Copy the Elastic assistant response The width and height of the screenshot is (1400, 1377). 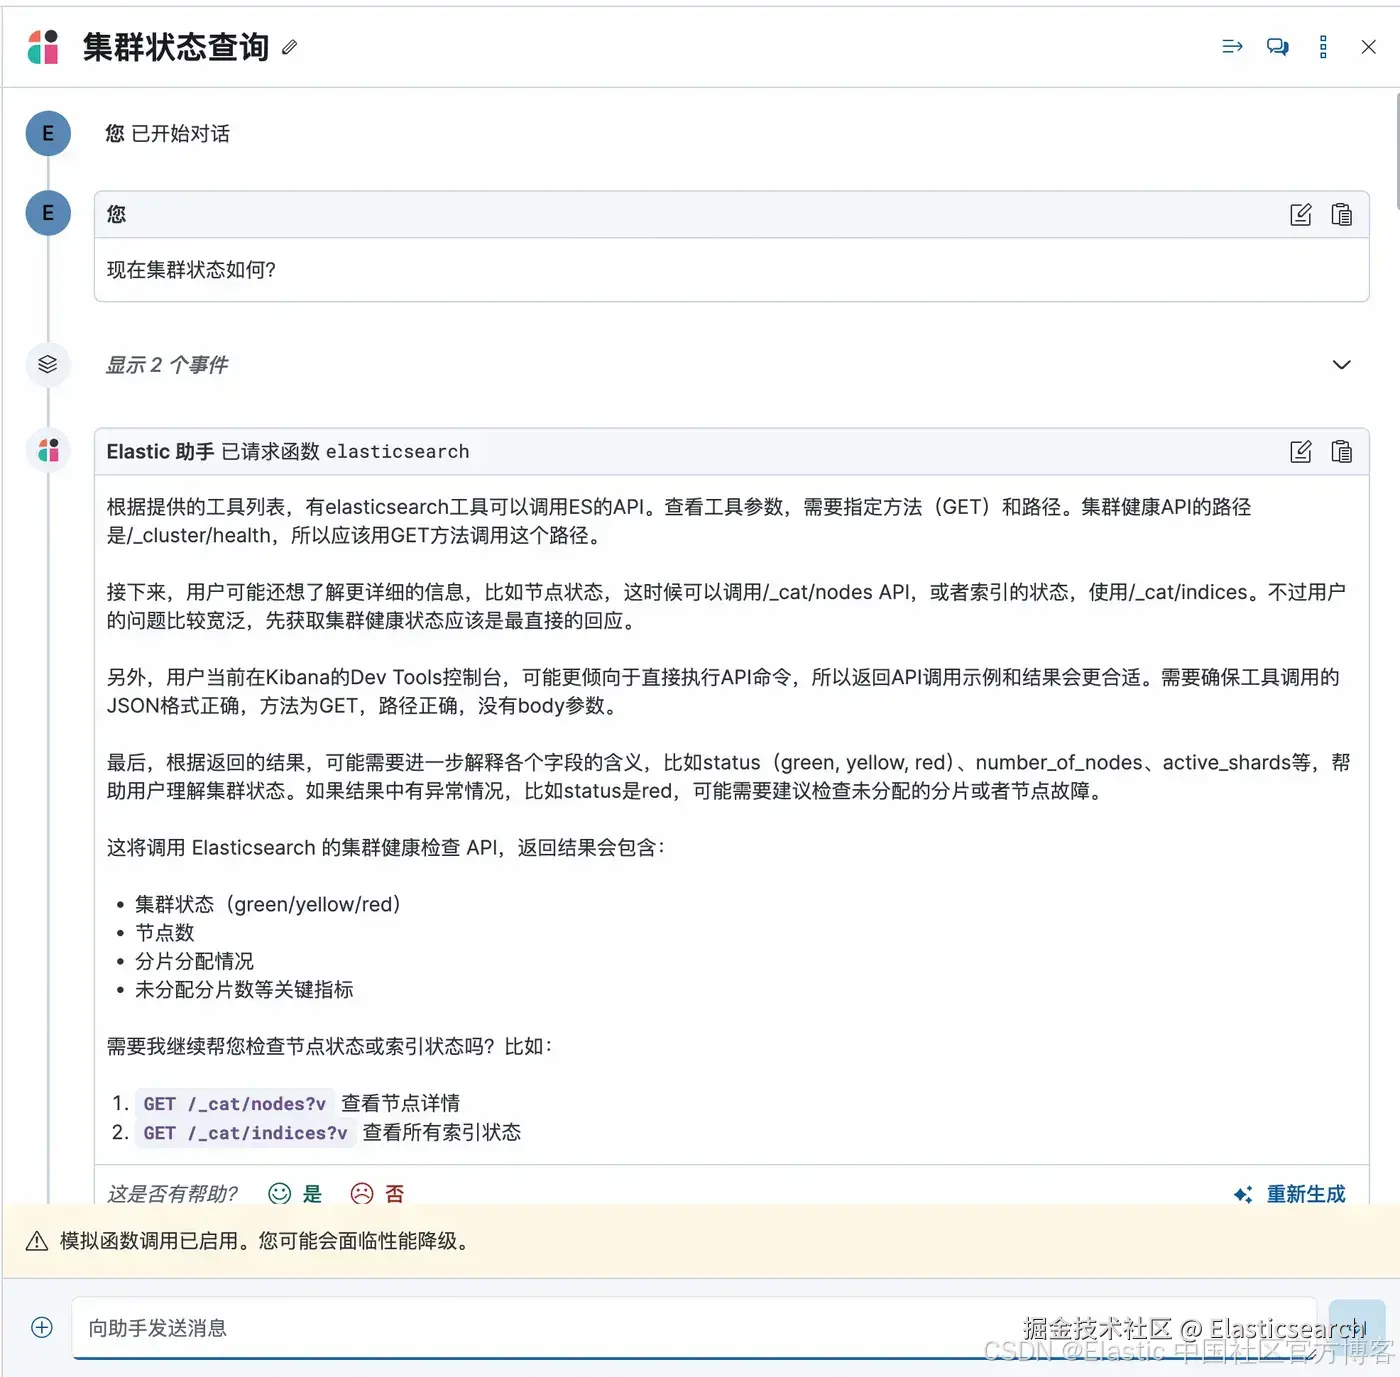[1341, 452]
